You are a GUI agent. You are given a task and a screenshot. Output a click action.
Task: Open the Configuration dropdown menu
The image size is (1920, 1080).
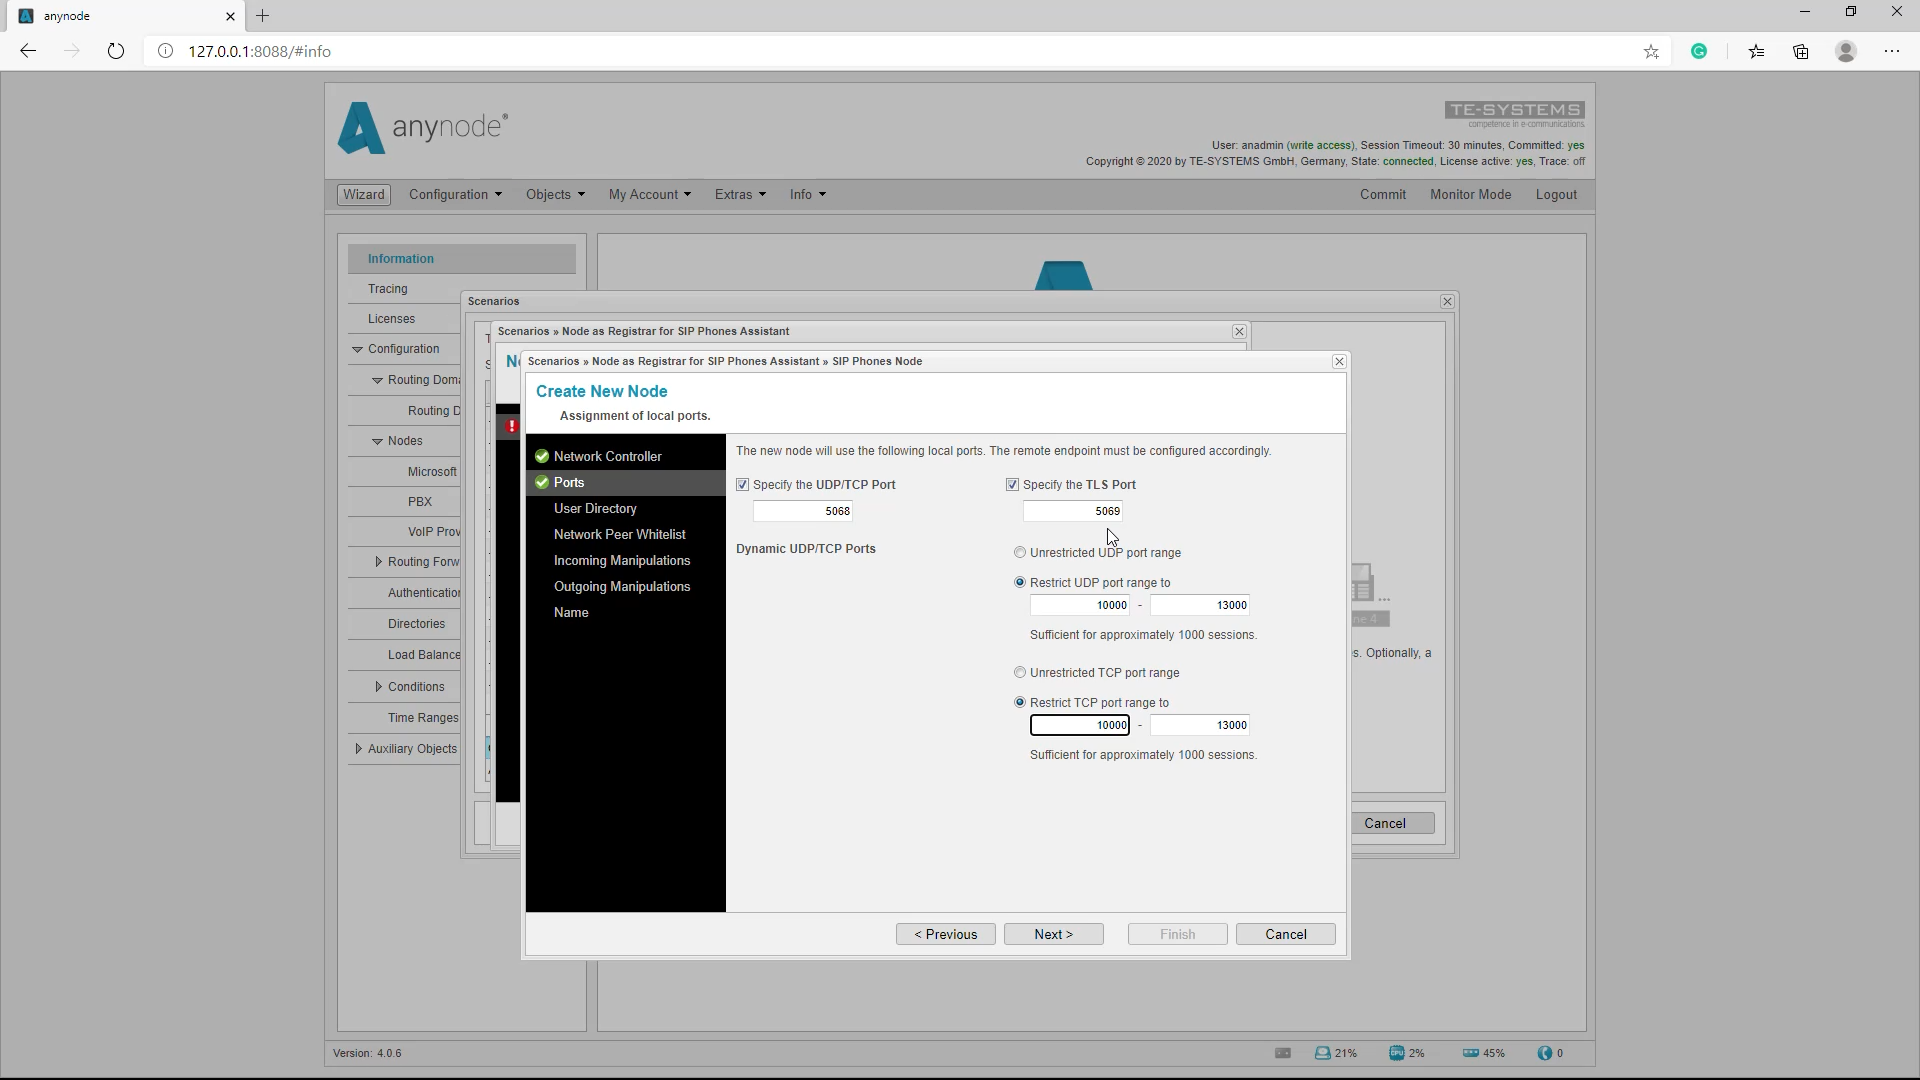point(455,195)
